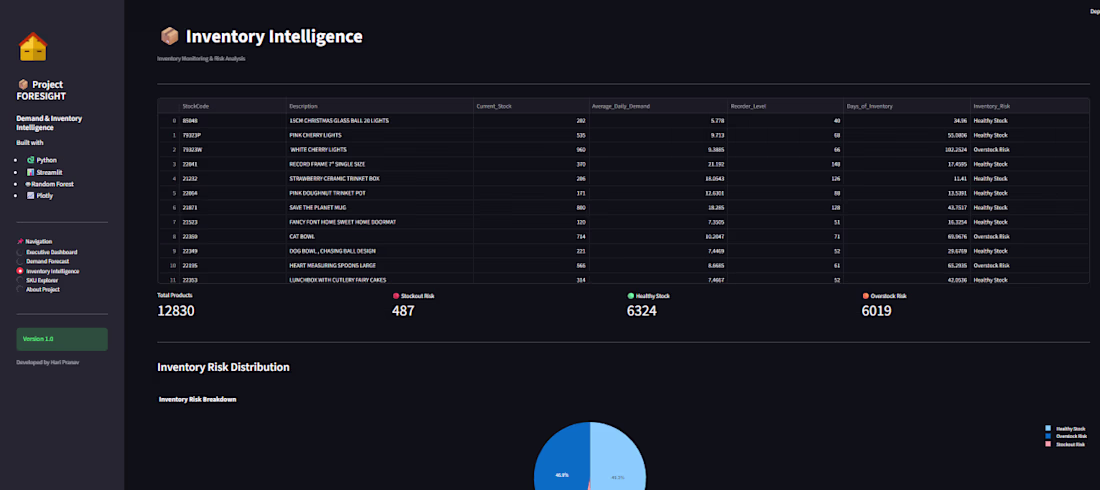Select cell RECORD FRAME 7" SINGLE SIZE
The width and height of the screenshot is (1100, 490).
click(x=380, y=164)
